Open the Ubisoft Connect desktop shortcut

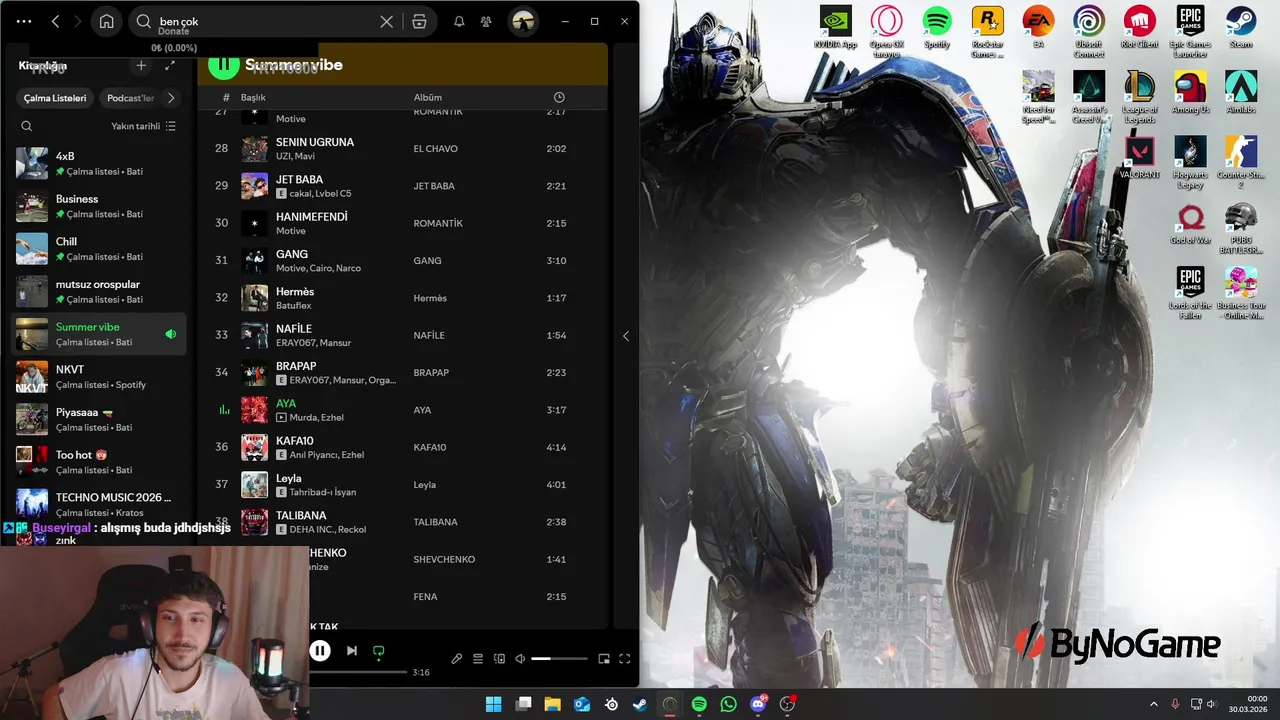tap(1088, 32)
